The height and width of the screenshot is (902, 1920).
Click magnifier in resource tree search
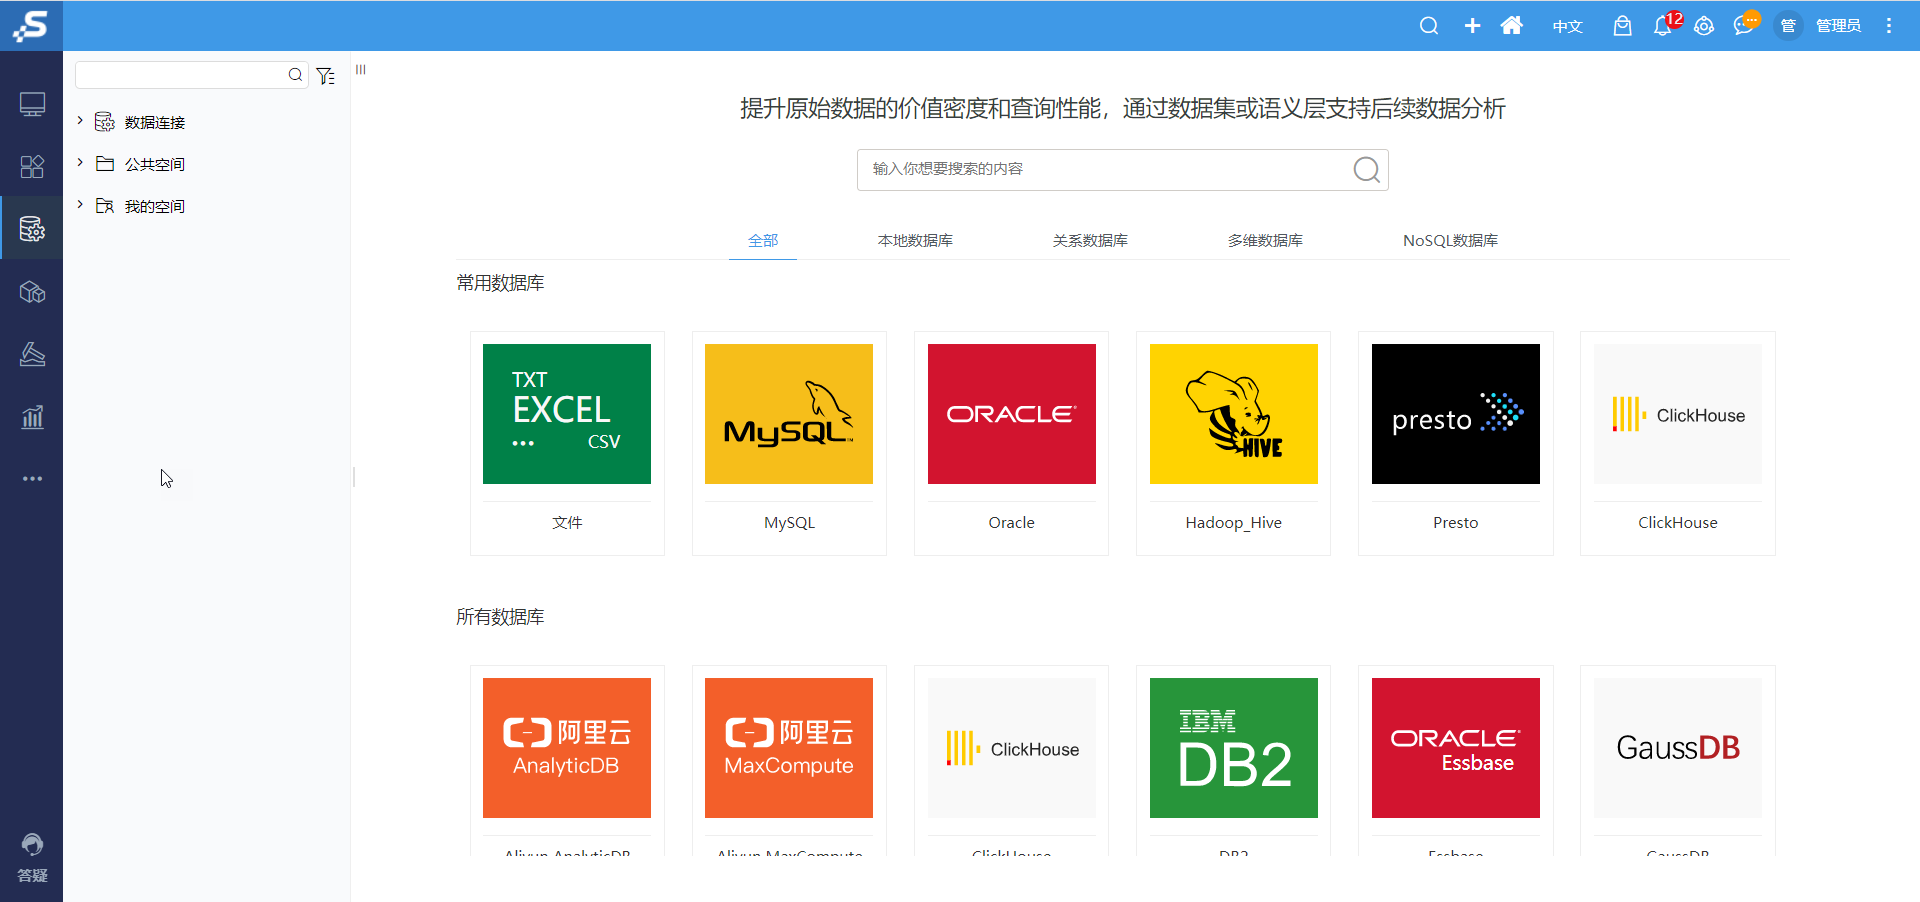pos(295,75)
